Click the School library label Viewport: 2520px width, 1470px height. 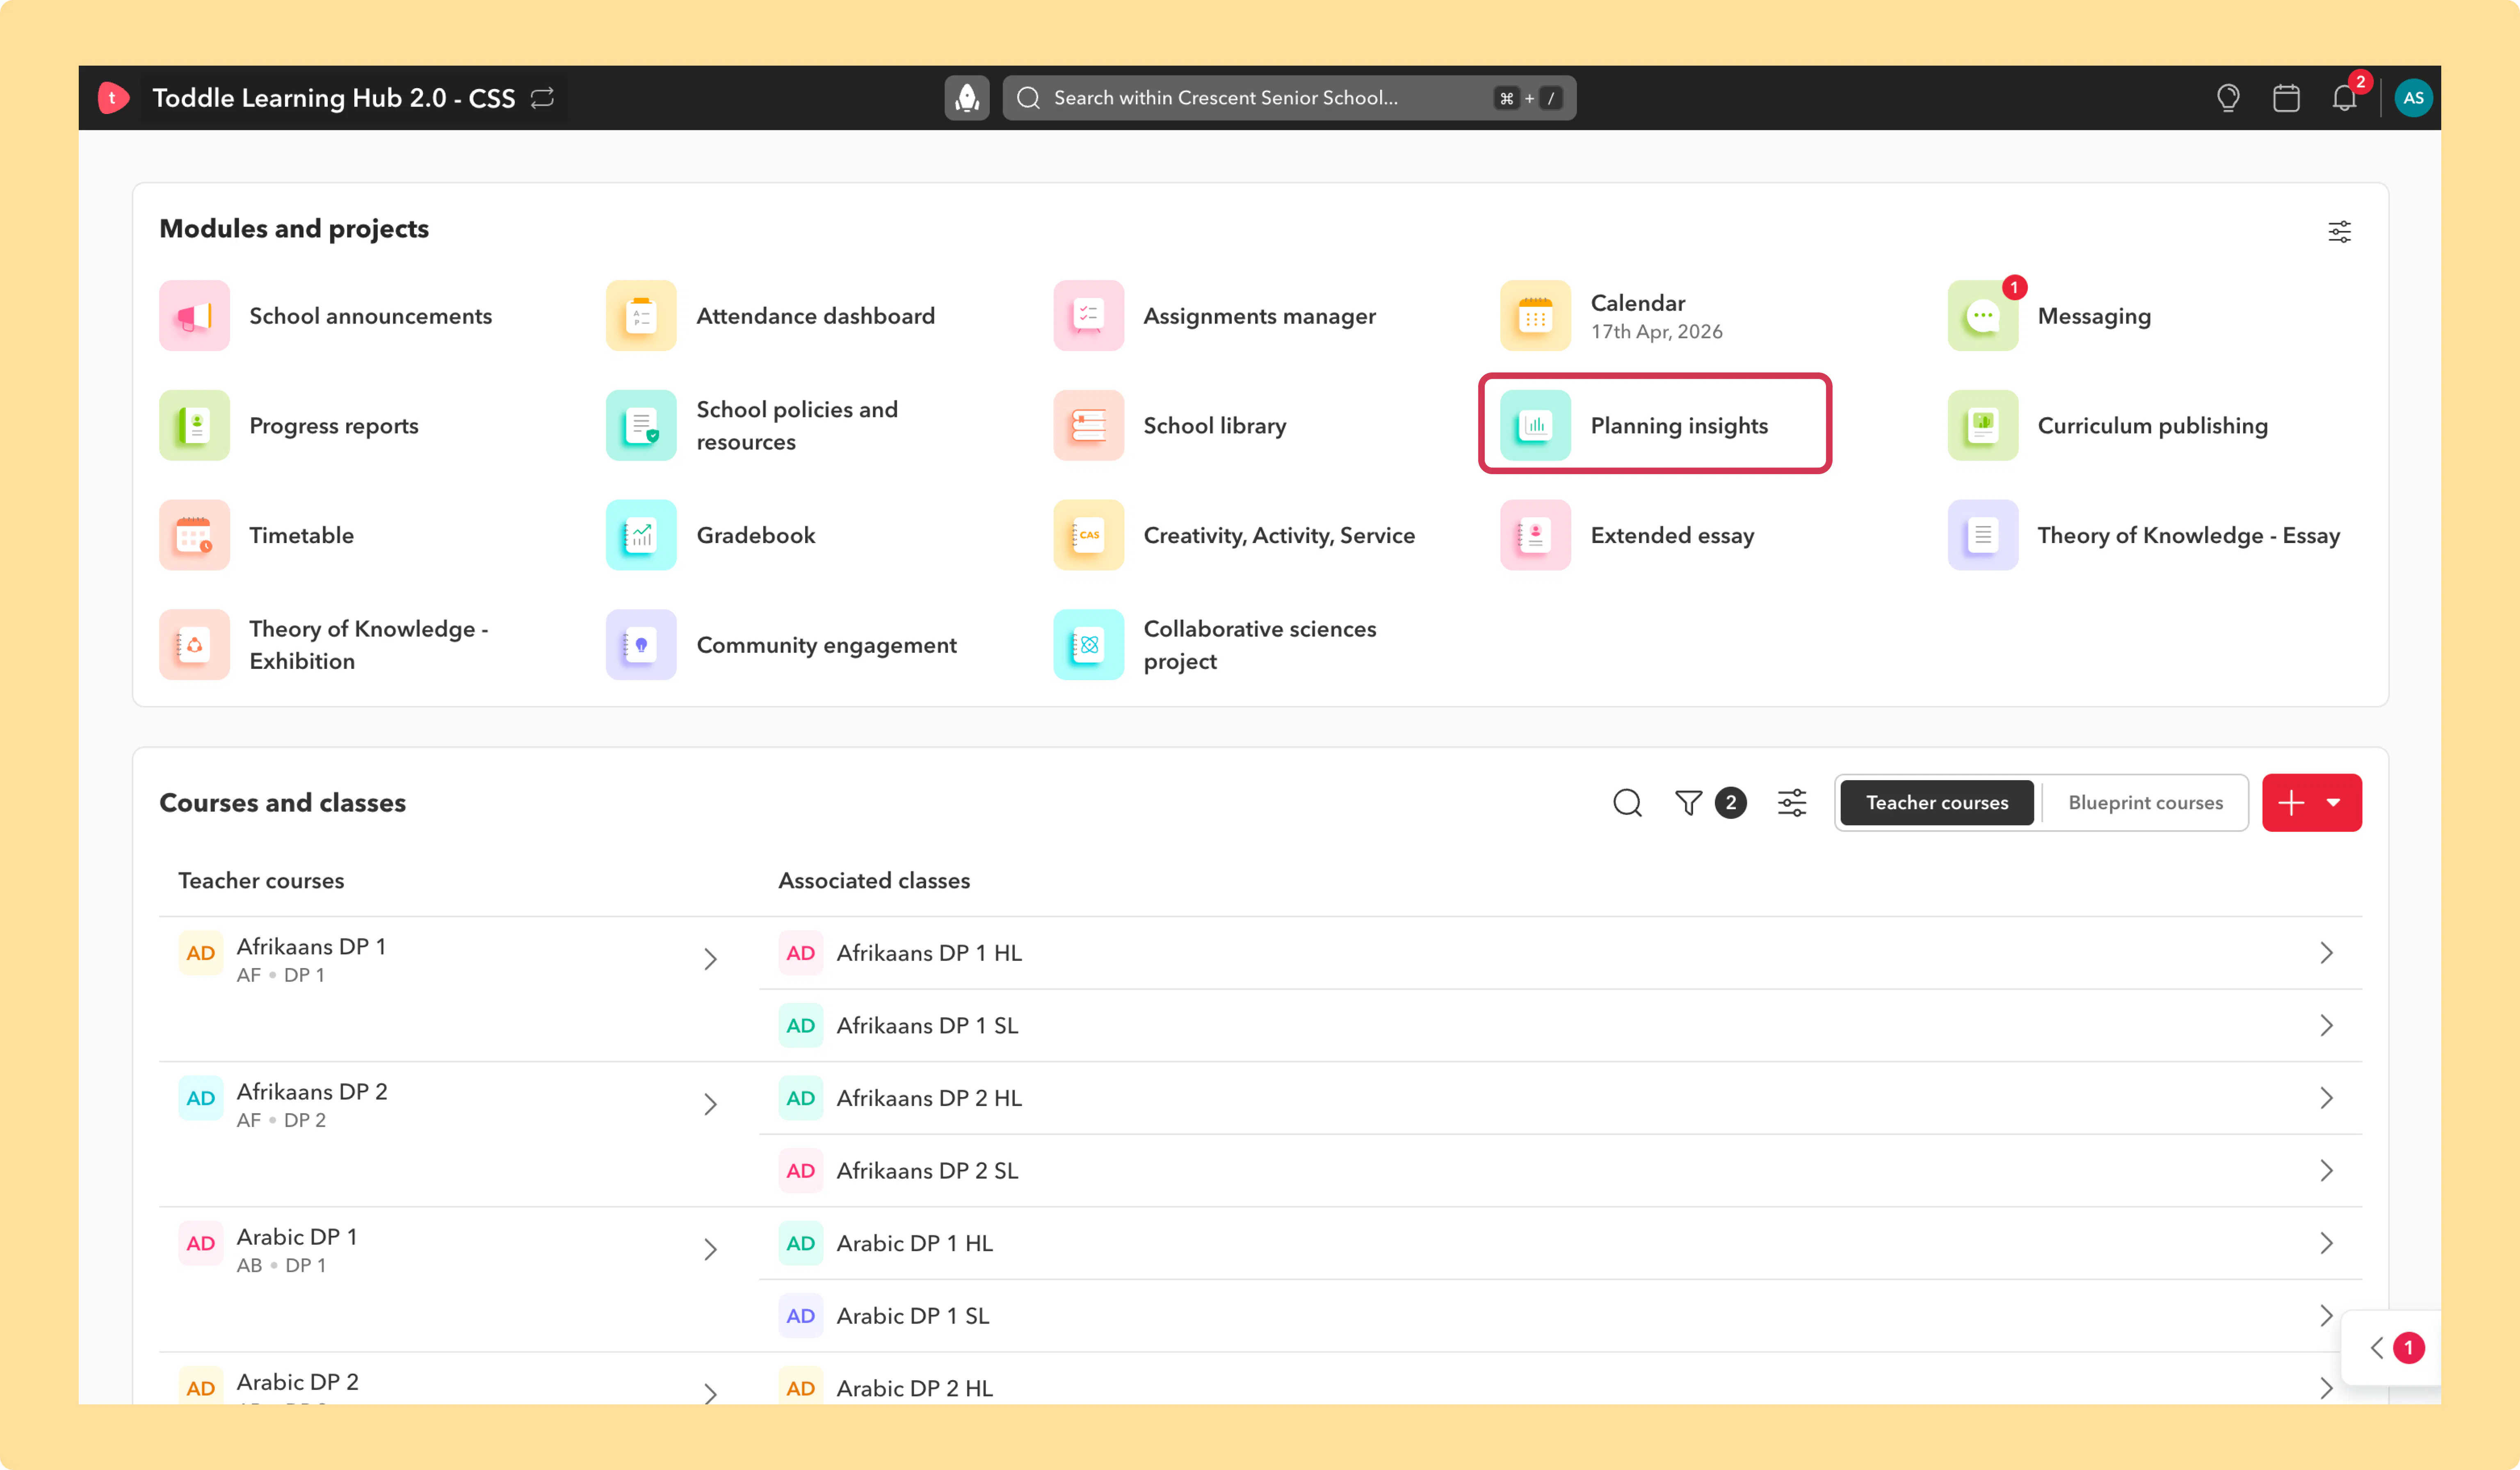click(1214, 426)
